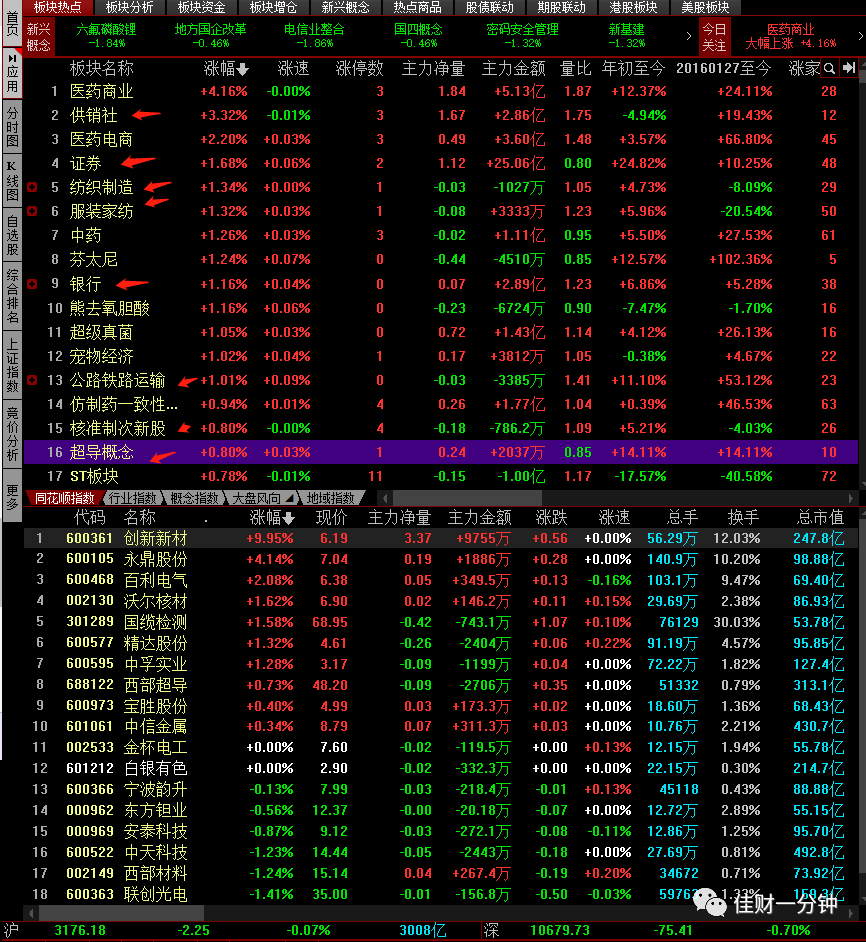866x942 pixels.
Task: Toggle the red plus marker beside 银行
Action: click(x=32, y=284)
